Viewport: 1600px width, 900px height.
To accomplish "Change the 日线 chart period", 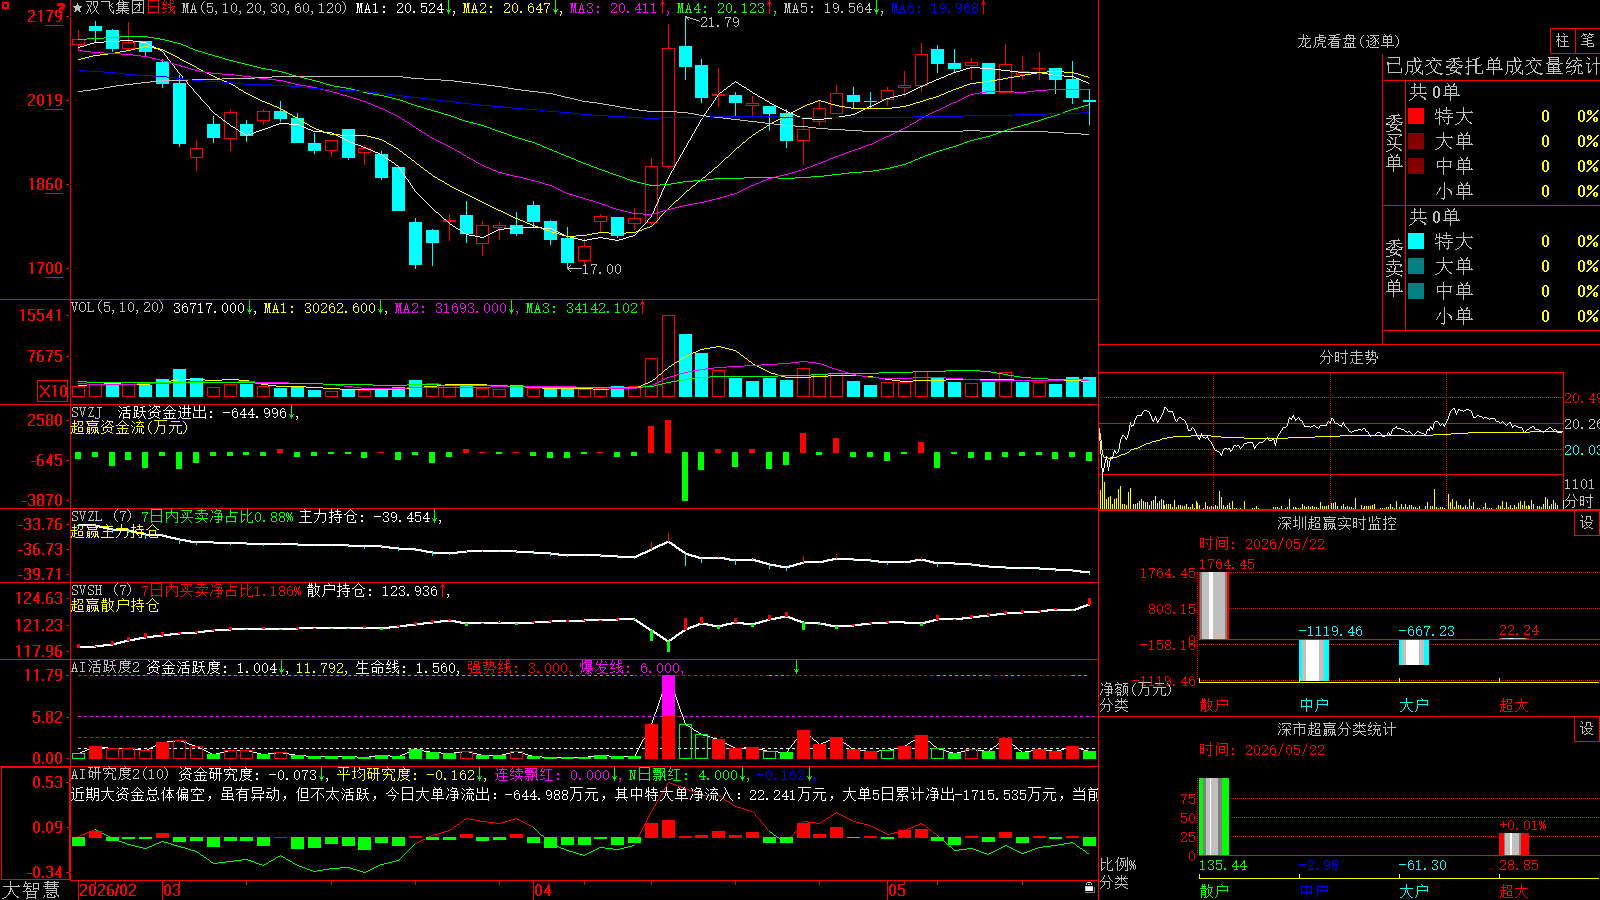I will [161, 8].
